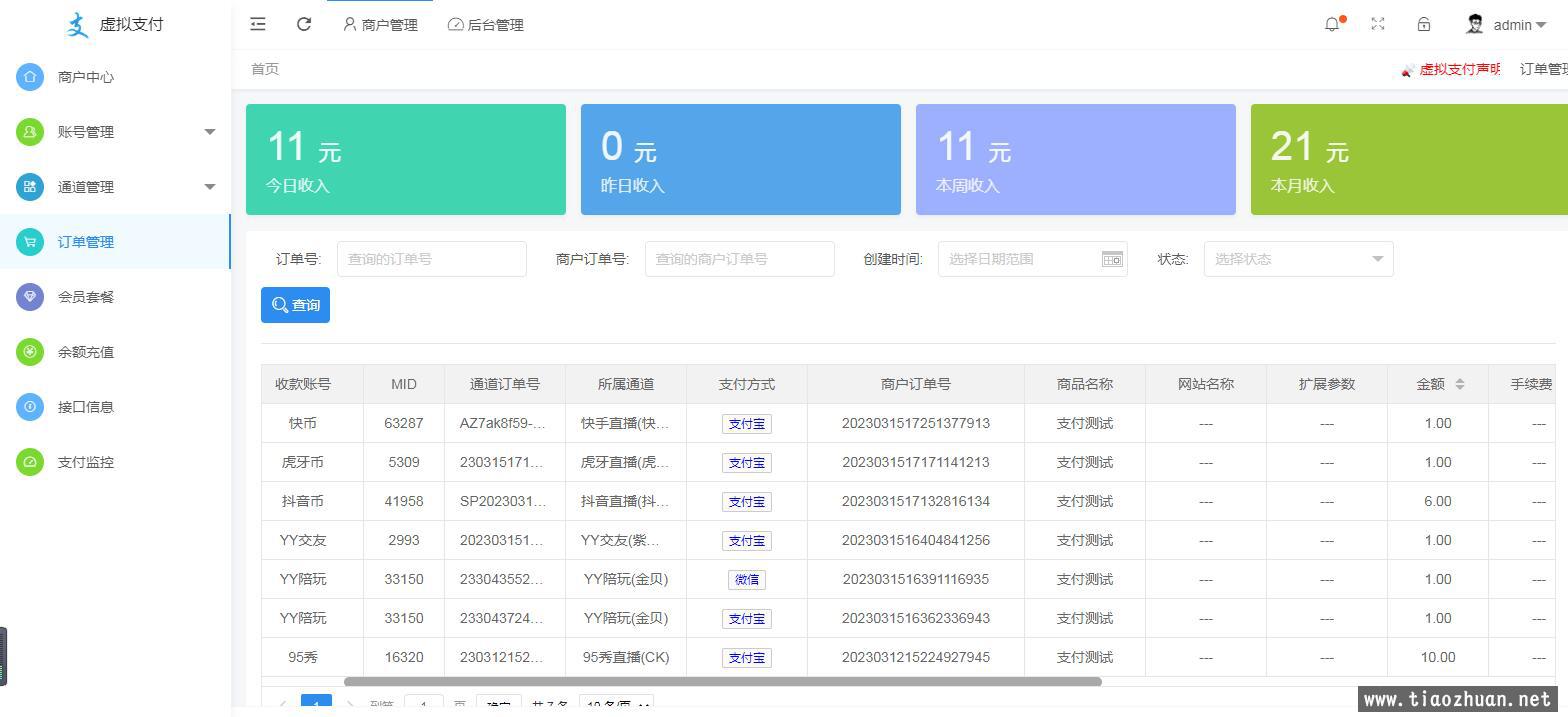Open the calendar icon in 创建时间 field
Viewport: 1568px width, 717px height.
pyautogui.click(x=1112, y=259)
